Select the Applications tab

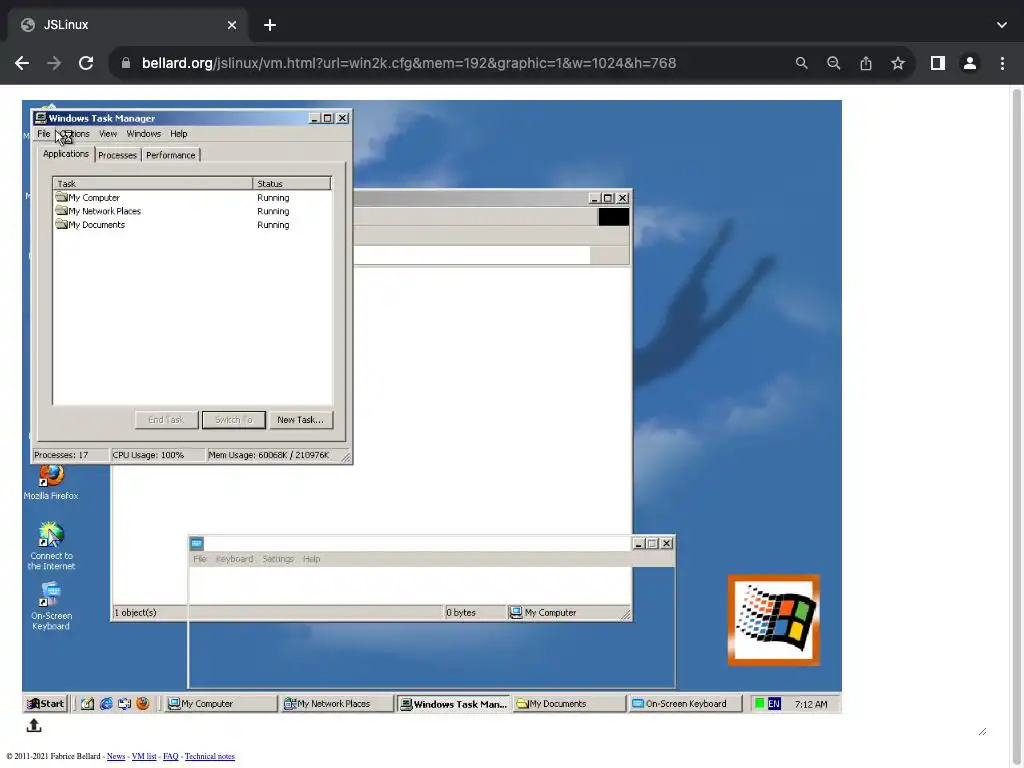66,154
